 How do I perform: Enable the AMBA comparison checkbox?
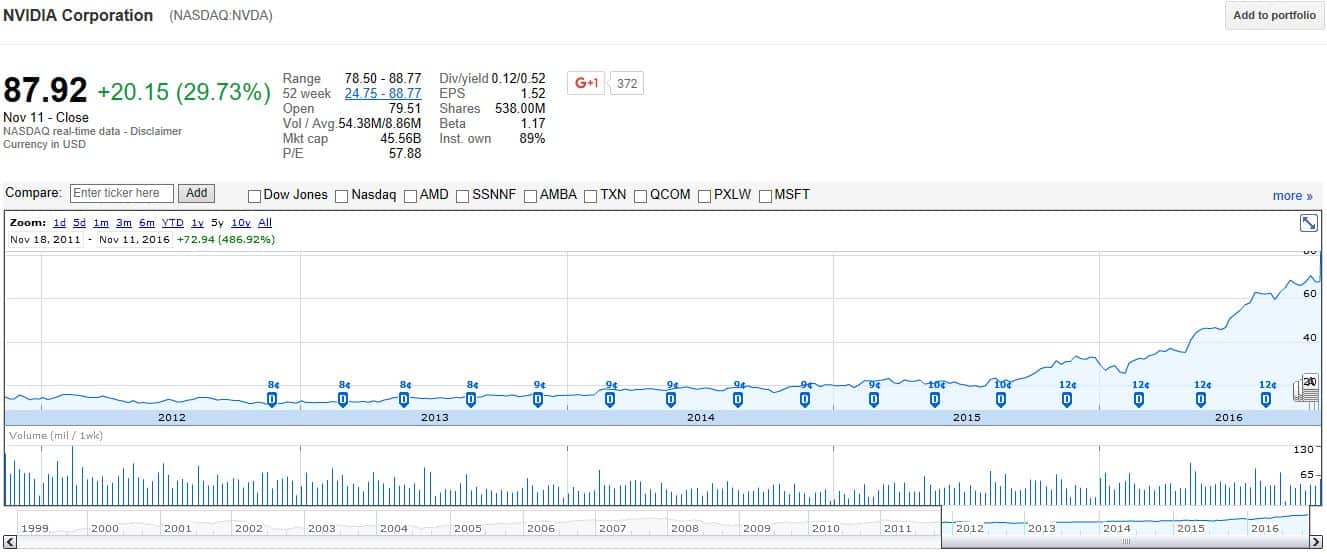pyautogui.click(x=530, y=196)
